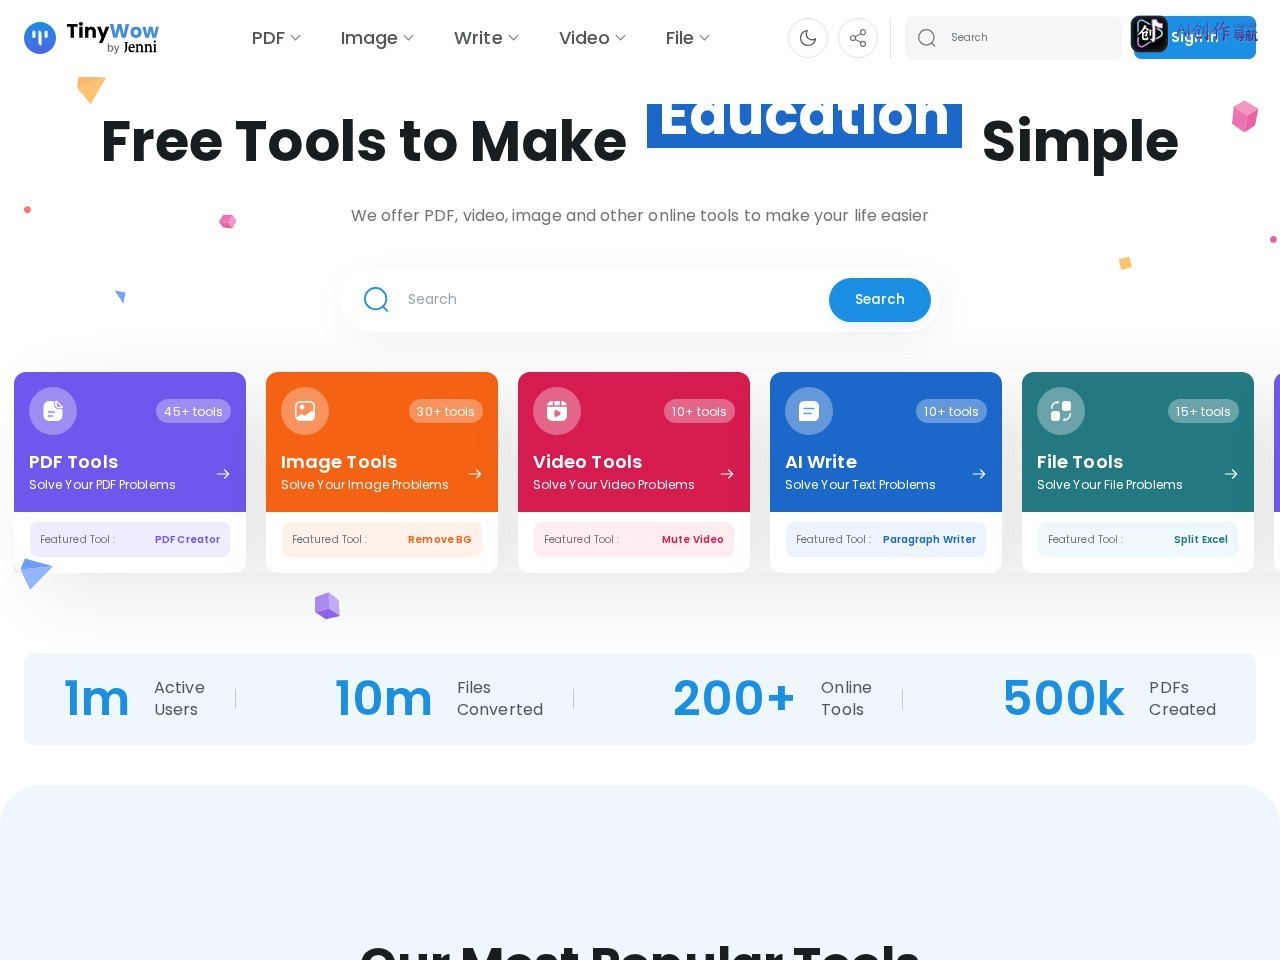The height and width of the screenshot is (960, 1280).
Task: Toggle dark mode with the moon icon
Action: tap(808, 38)
